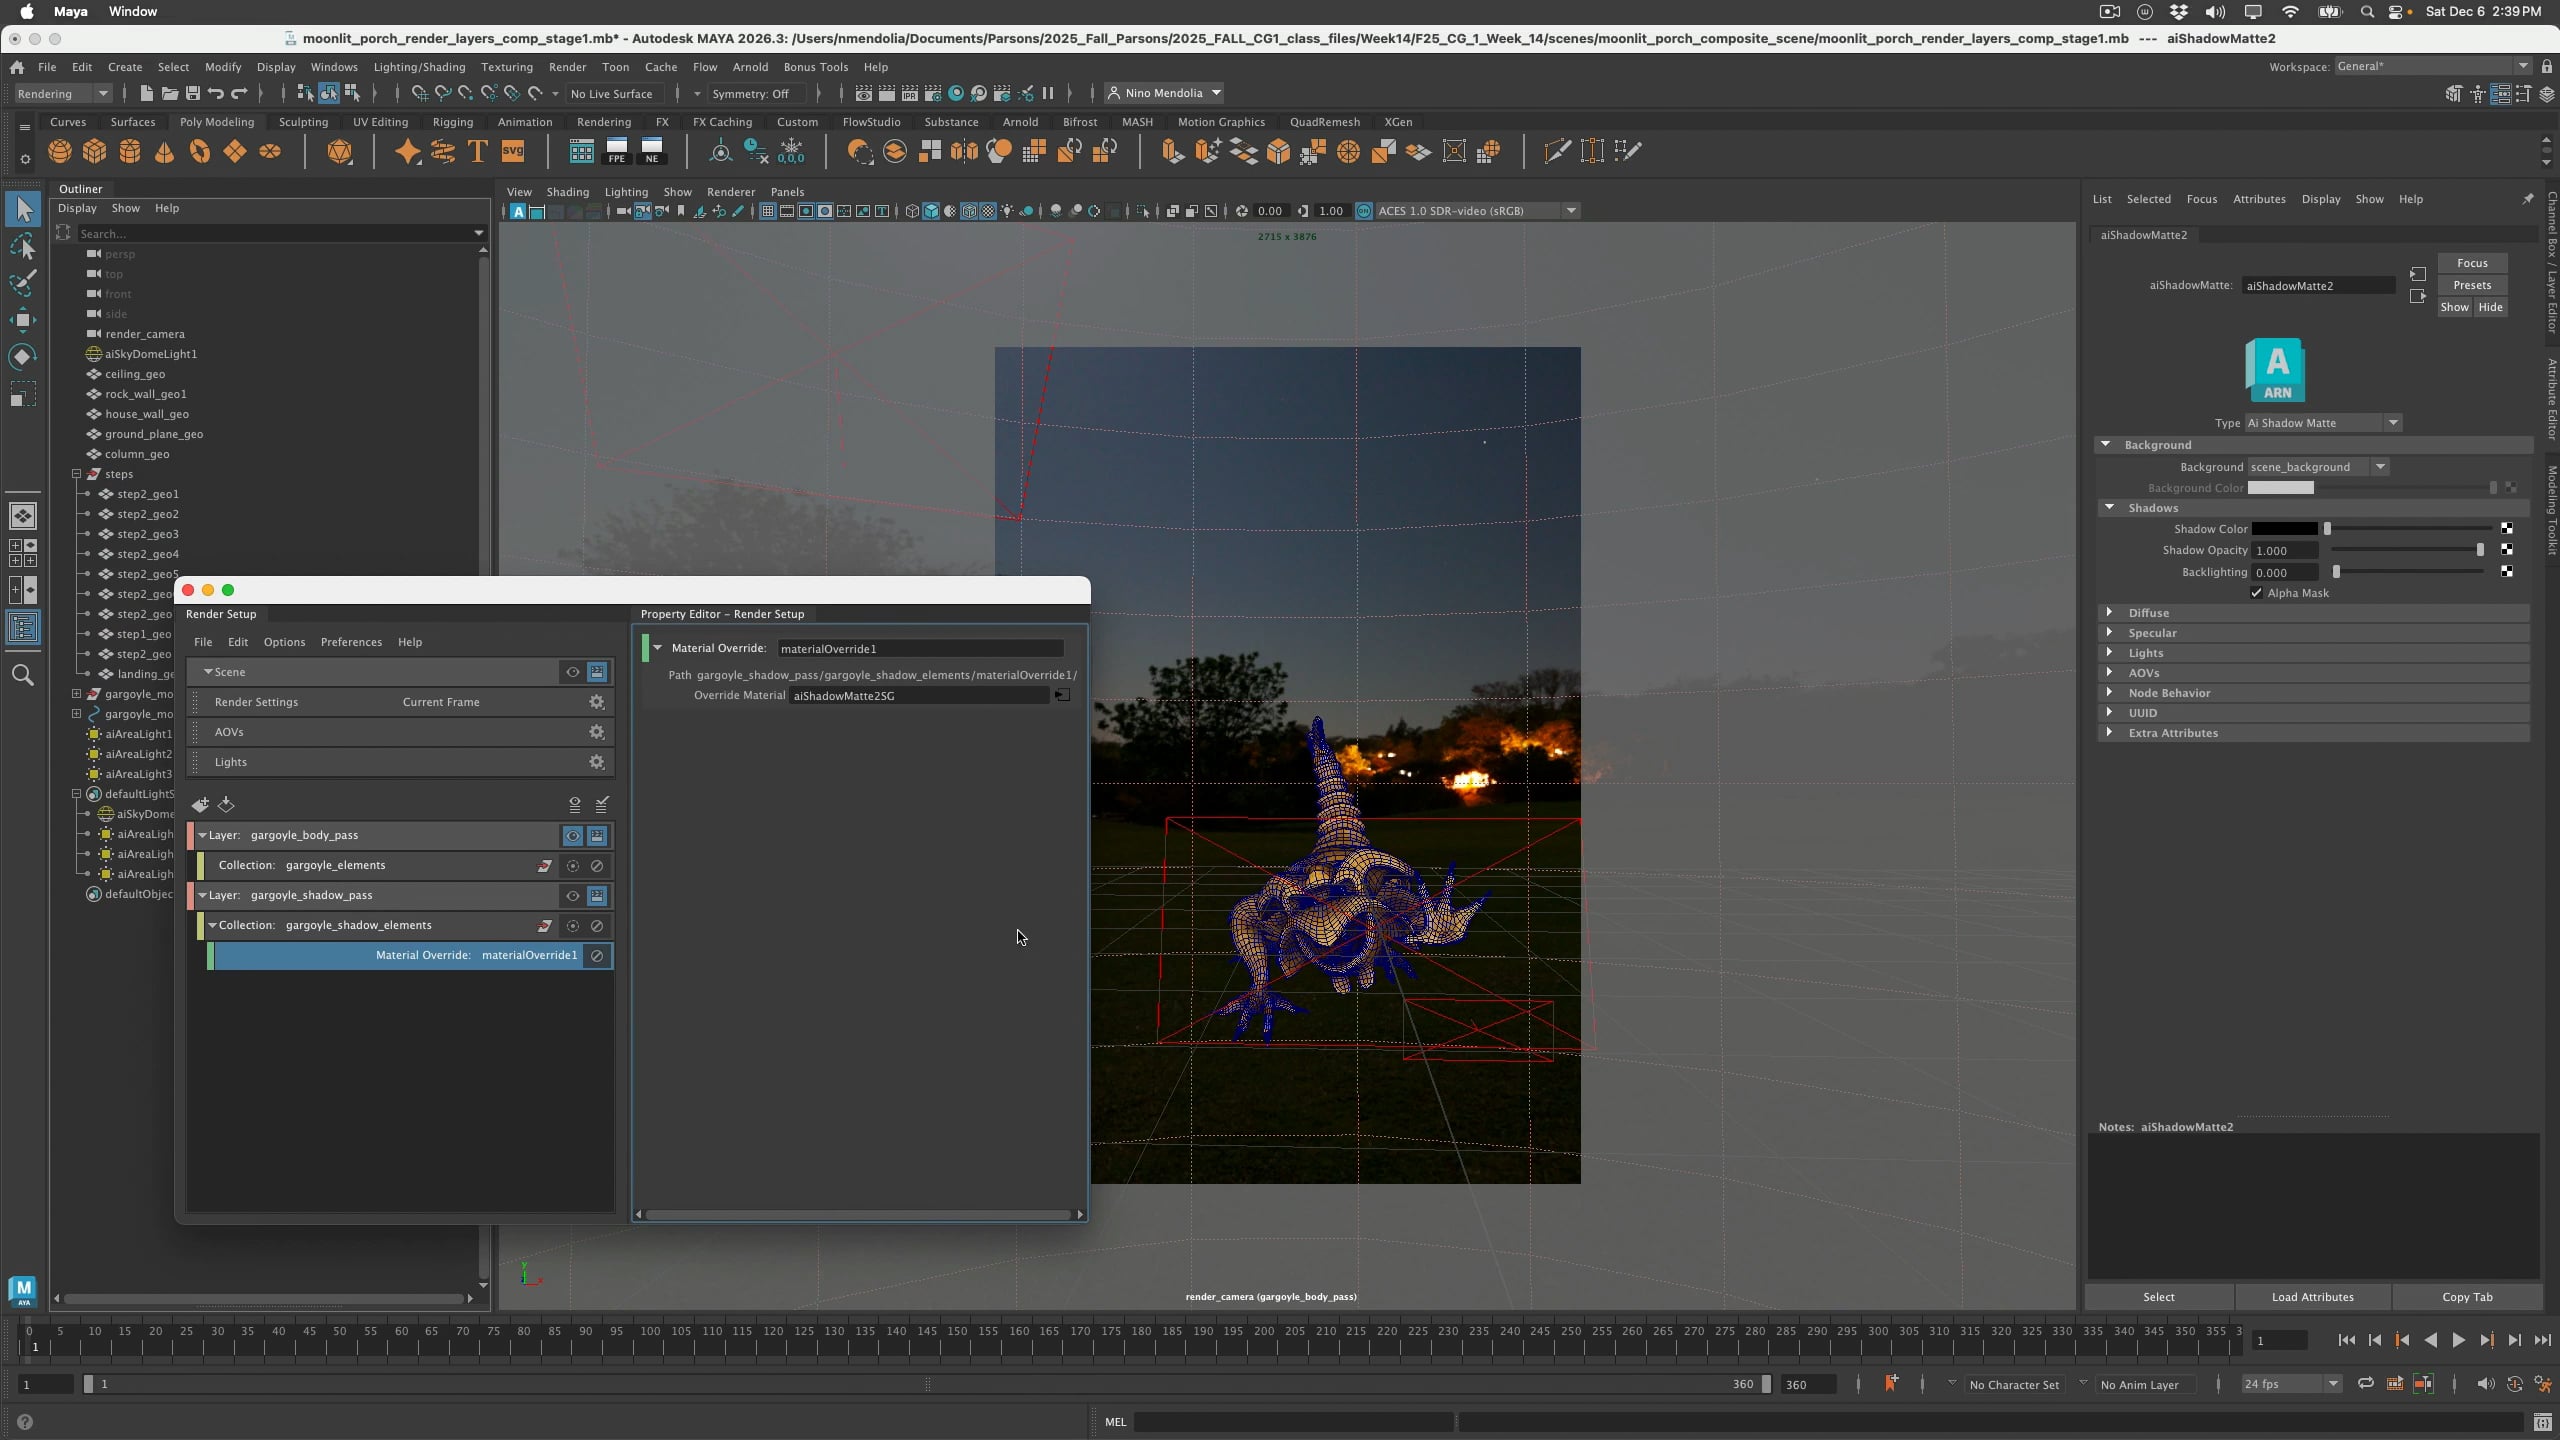The height and width of the screenshot is (1440, 2560).
Task: Toggle the Alpha Mask checkbox
Action: coord(2257,593)
